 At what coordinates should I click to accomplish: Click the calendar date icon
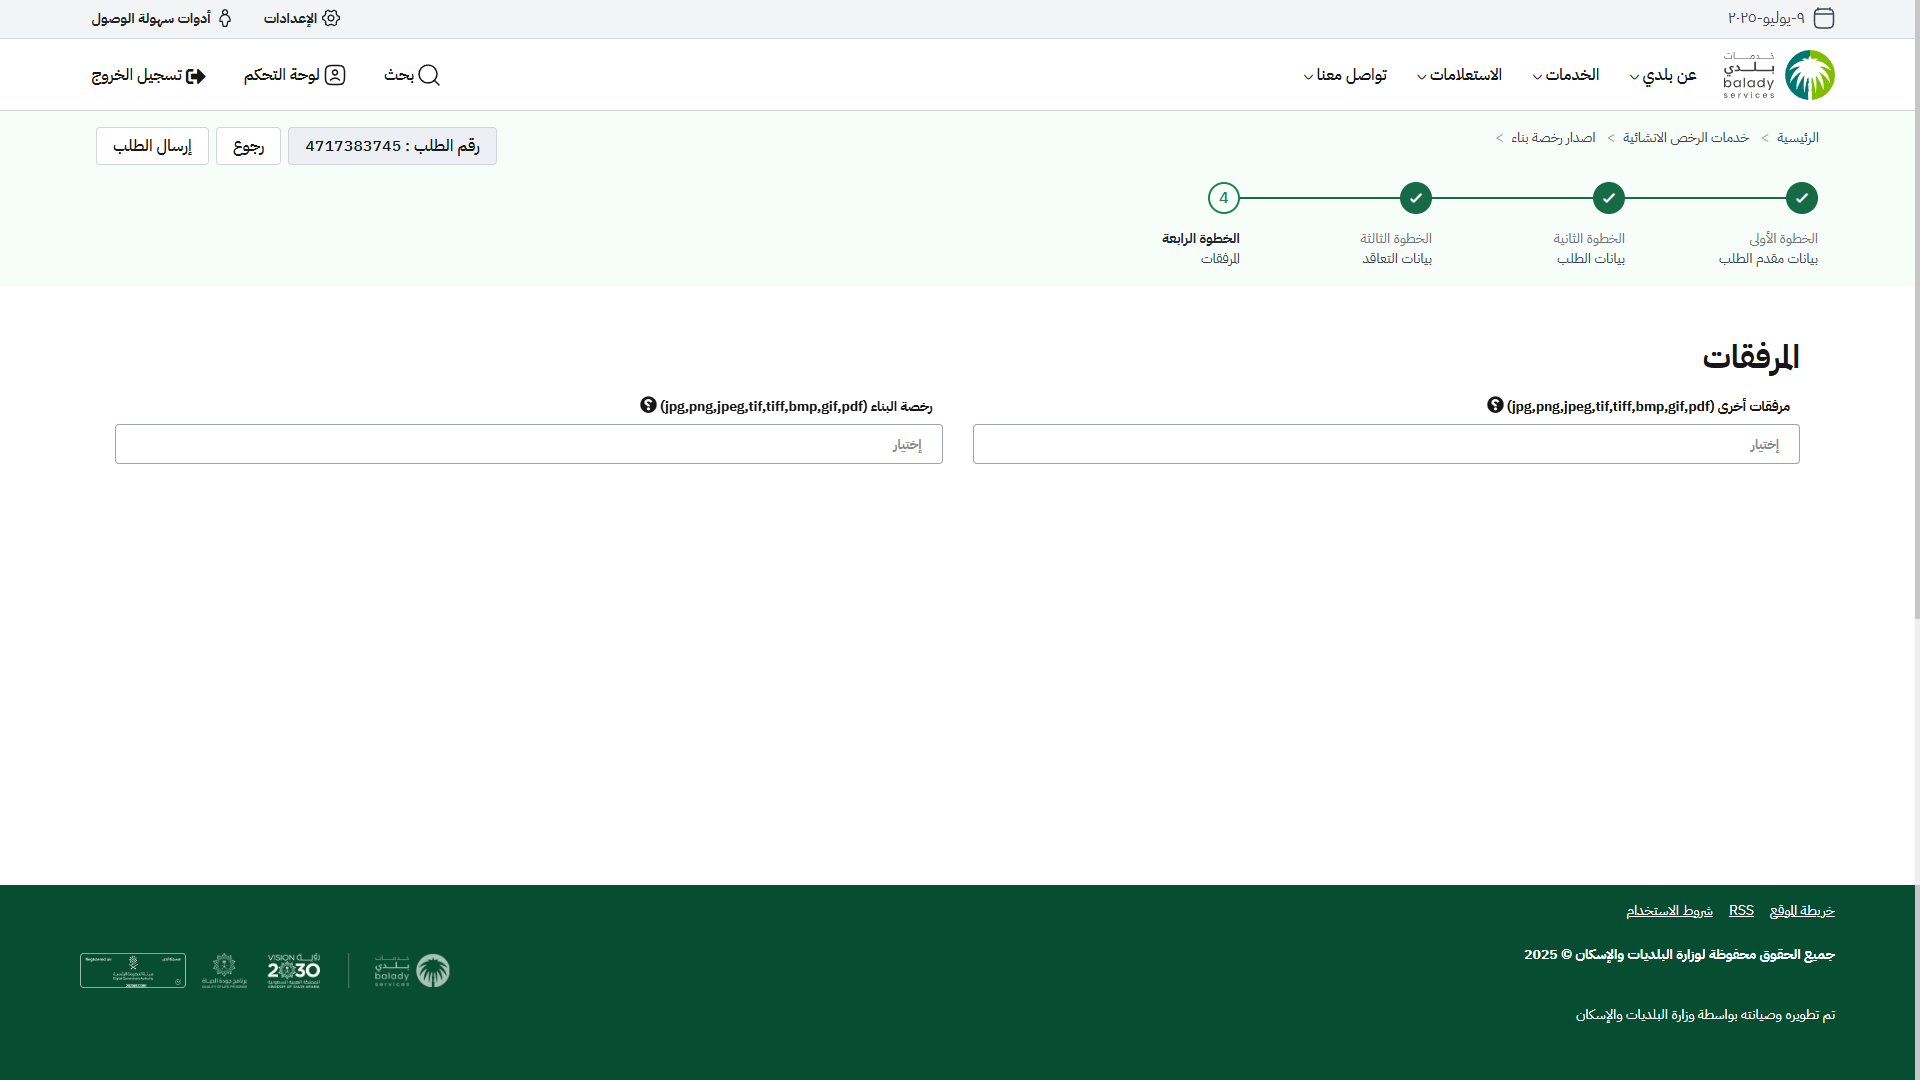tap(1824, 18)
